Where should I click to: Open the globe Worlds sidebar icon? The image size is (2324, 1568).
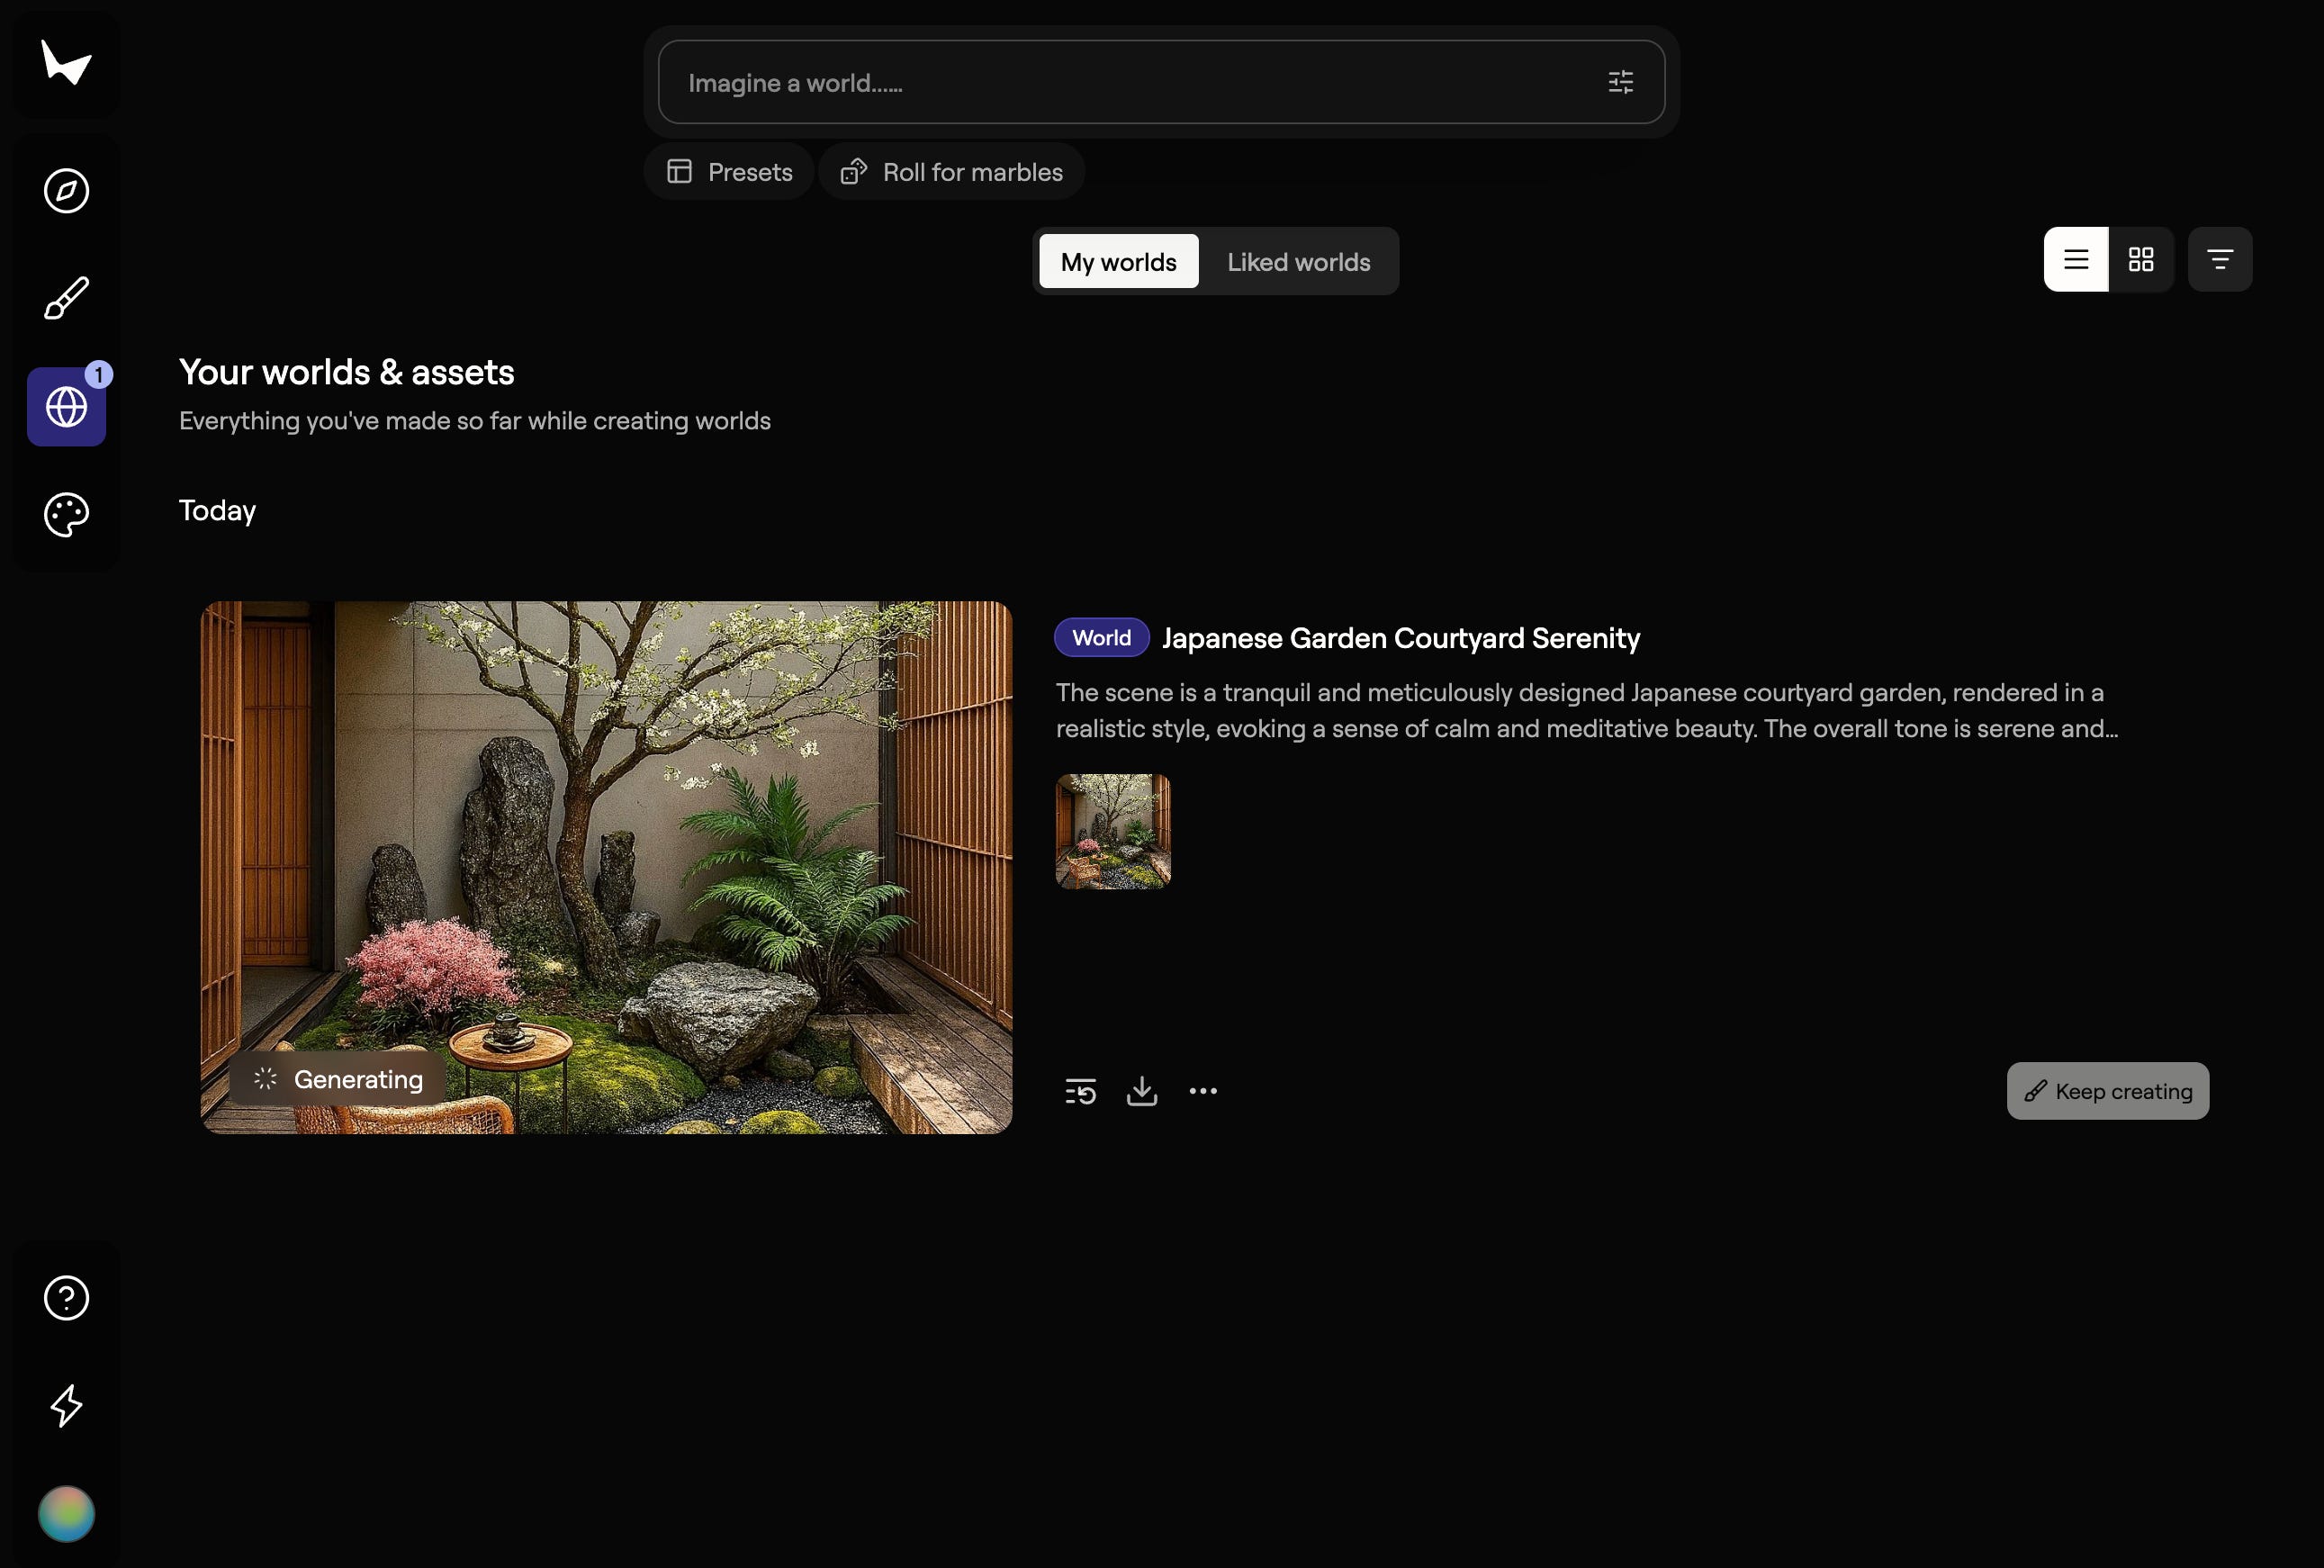tap(66, 407)
